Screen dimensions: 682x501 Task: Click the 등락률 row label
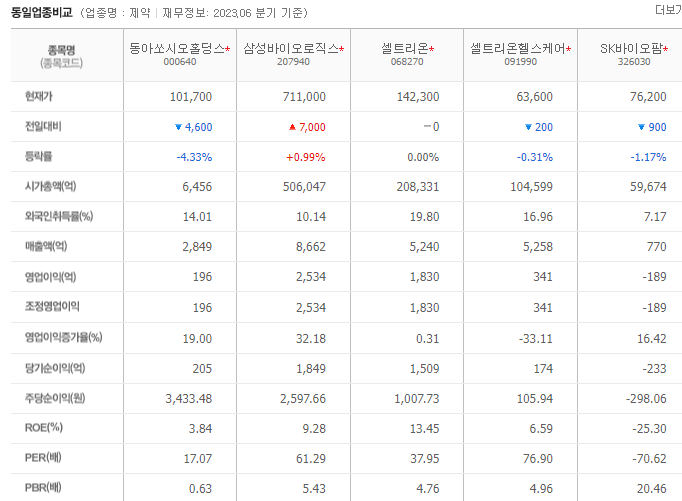39,156
